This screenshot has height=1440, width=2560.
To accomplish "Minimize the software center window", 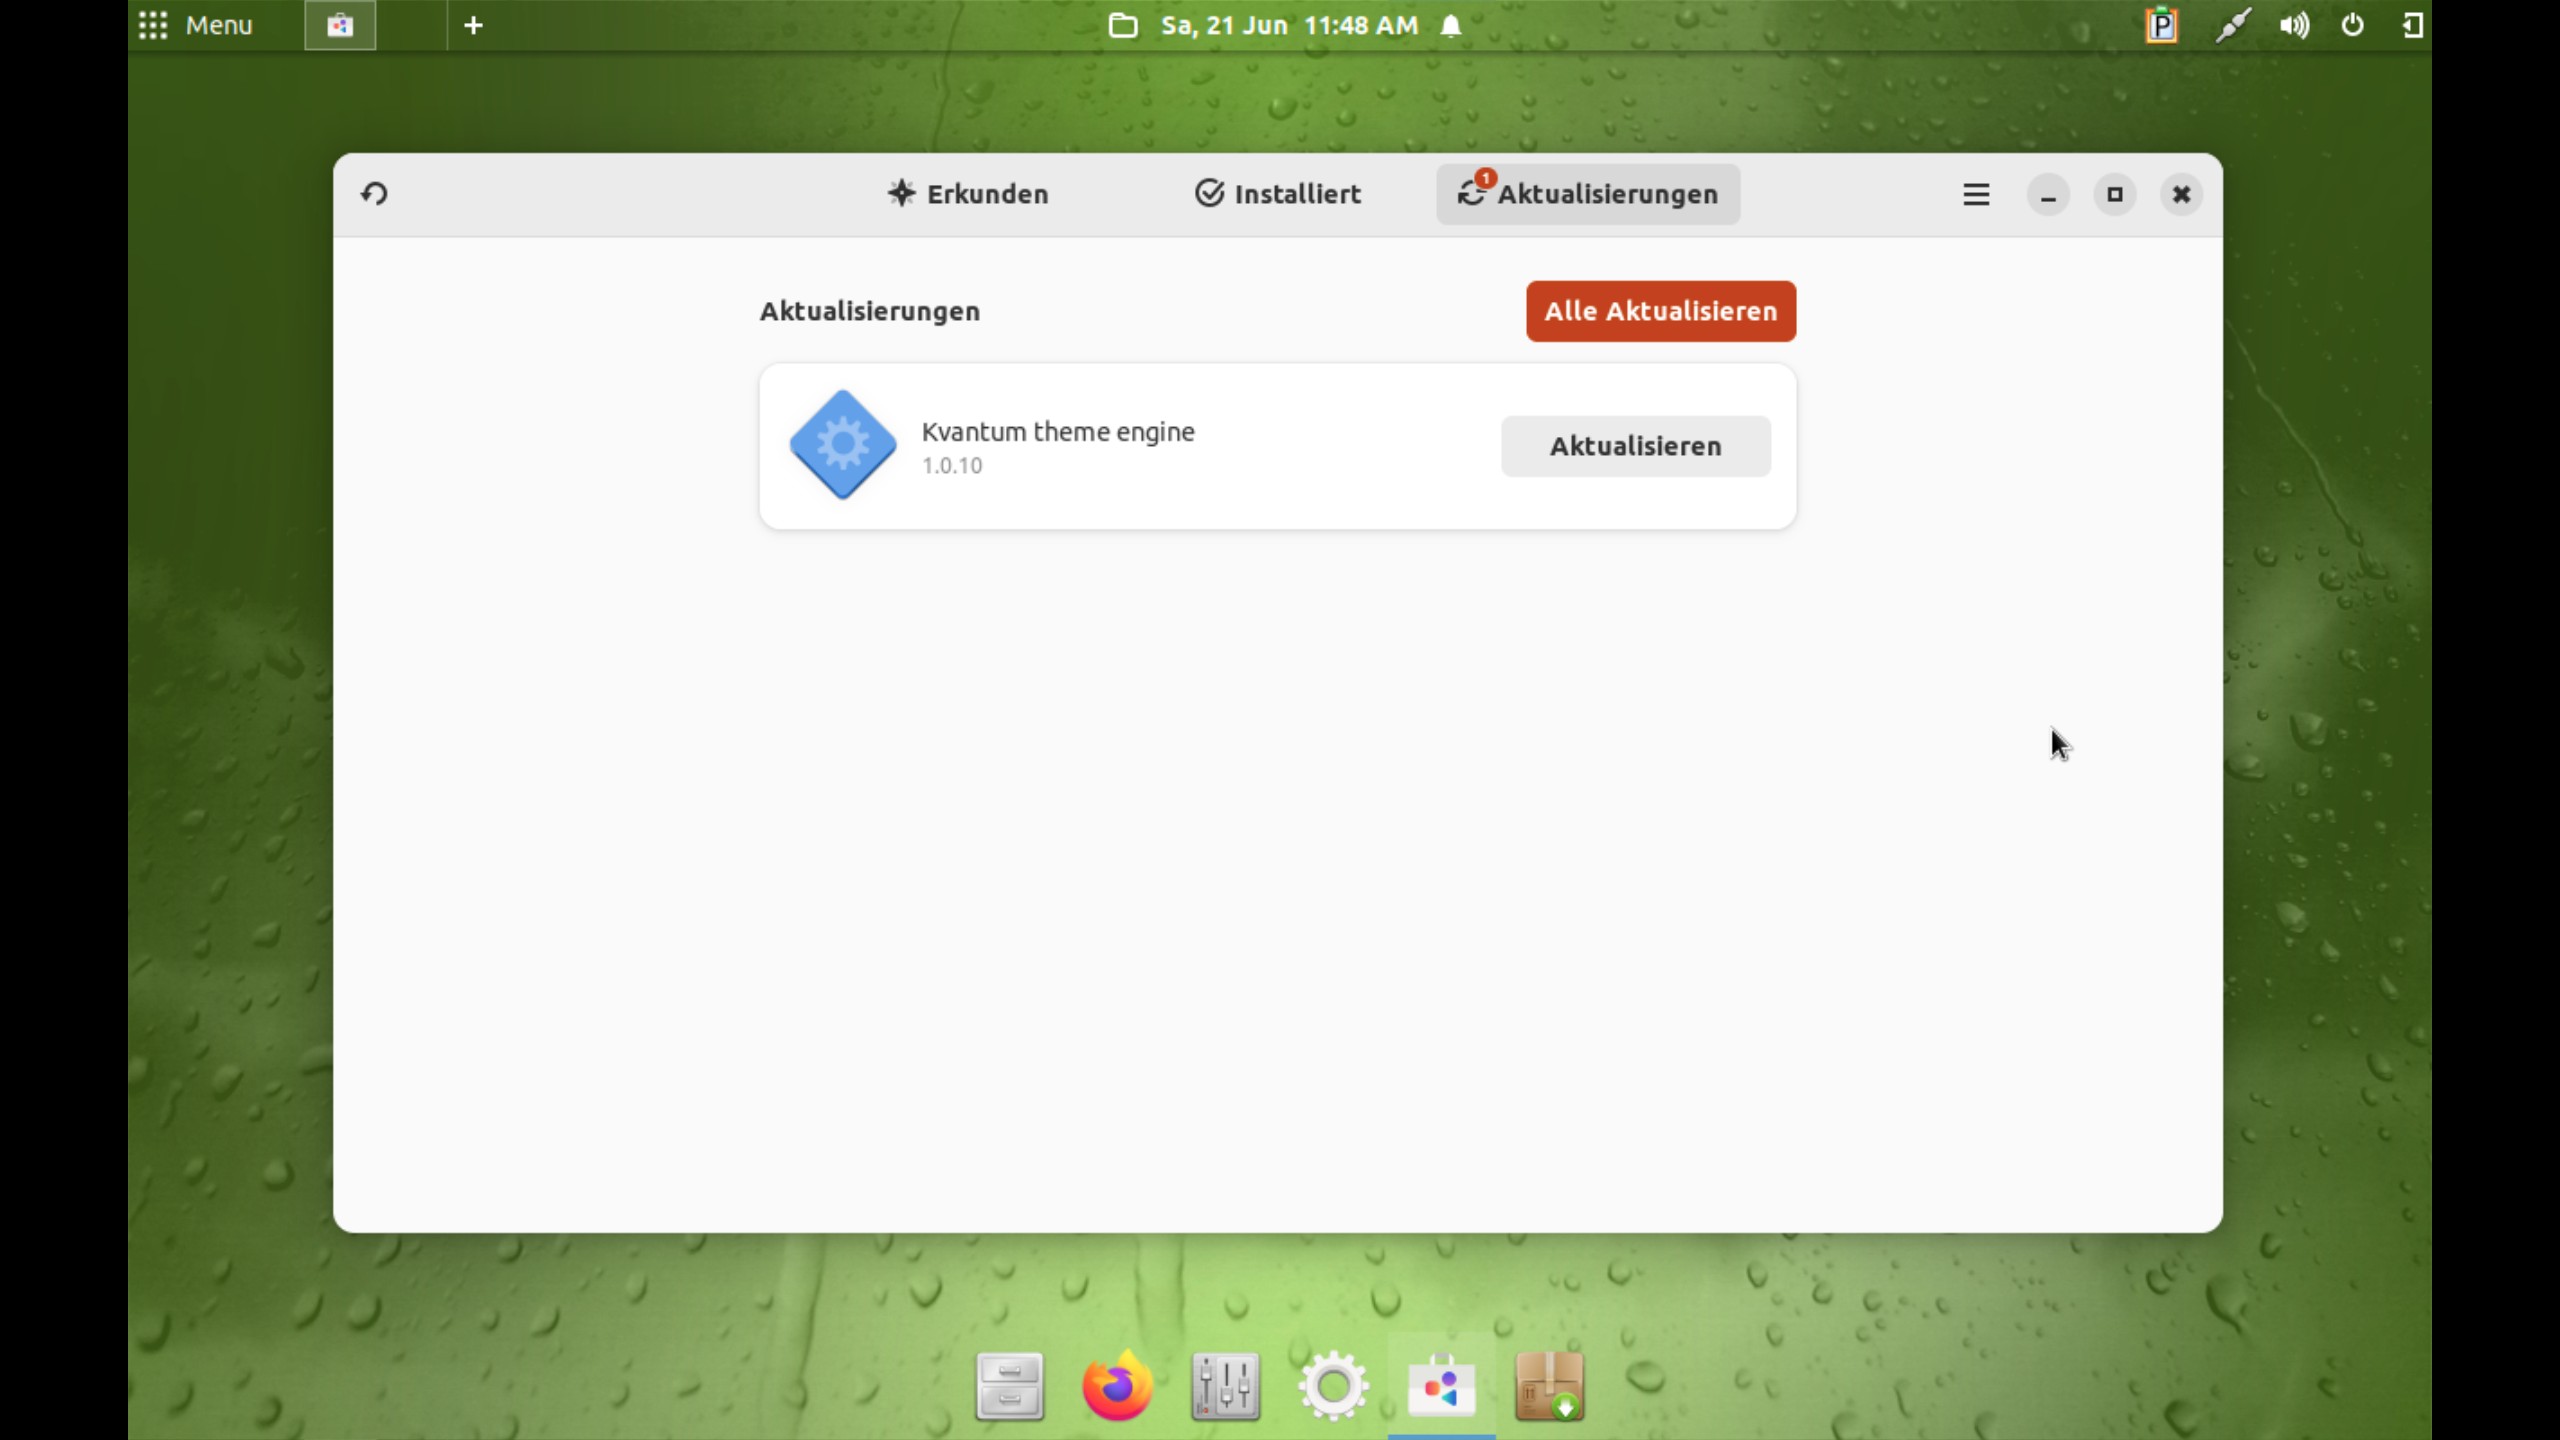I will click(x=2047, y=195).
